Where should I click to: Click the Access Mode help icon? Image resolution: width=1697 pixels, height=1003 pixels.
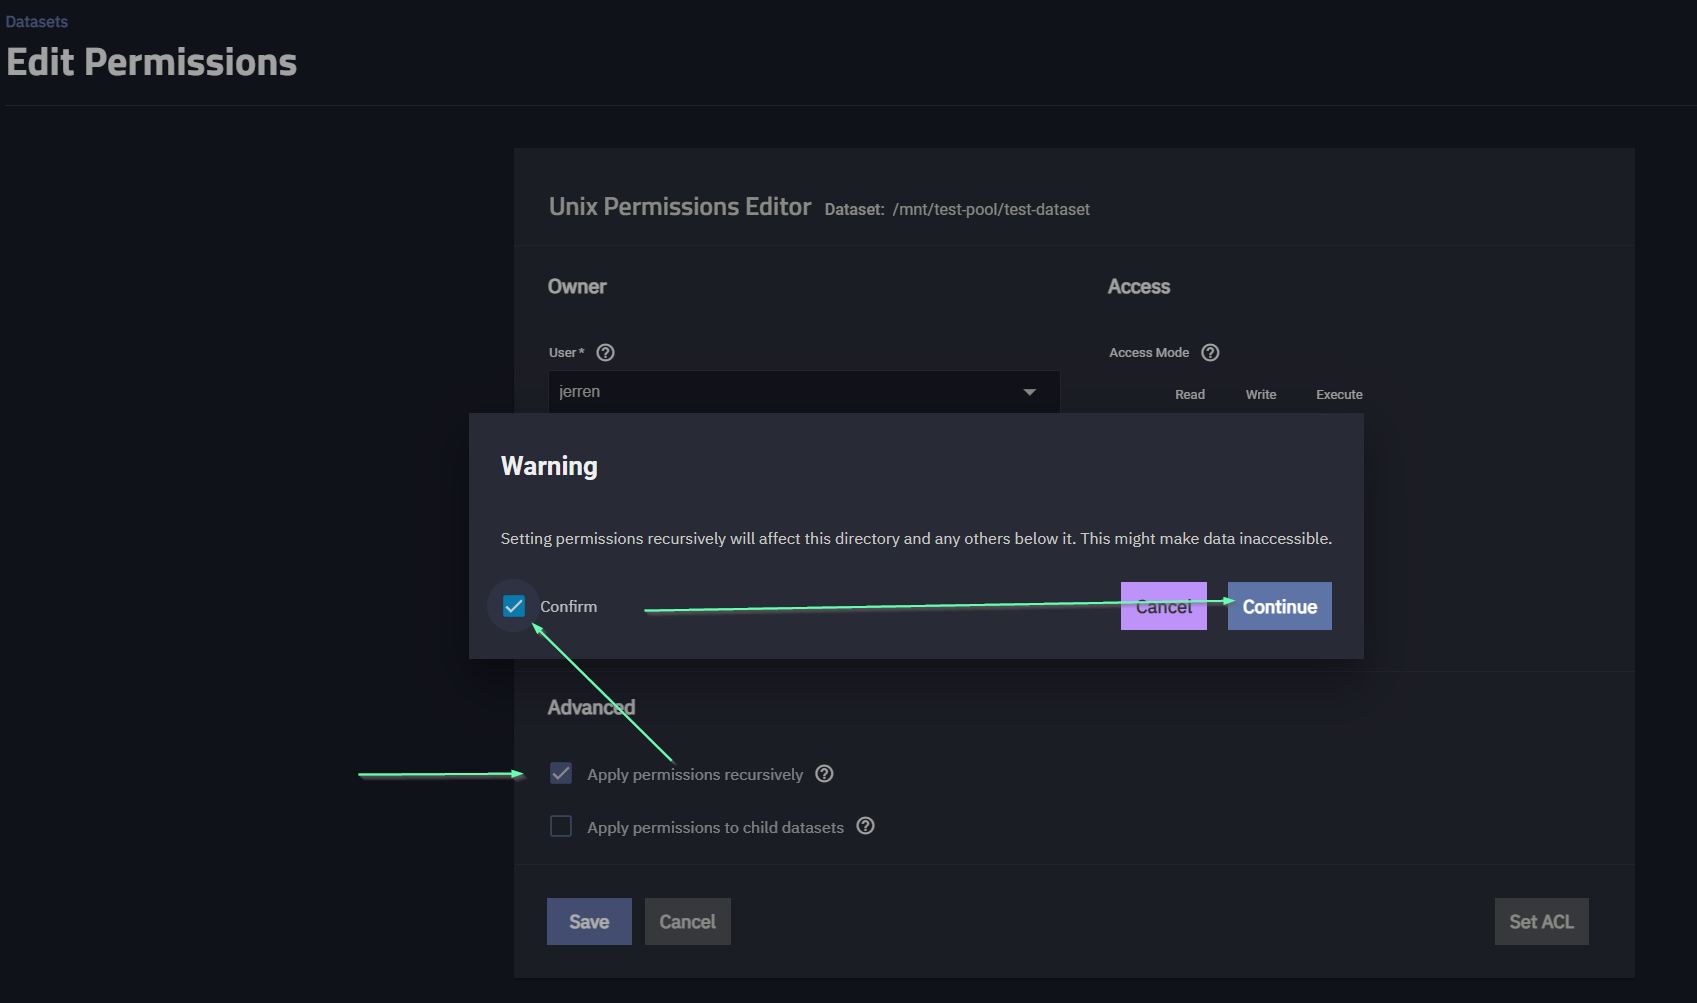[x=1210, y=352]
